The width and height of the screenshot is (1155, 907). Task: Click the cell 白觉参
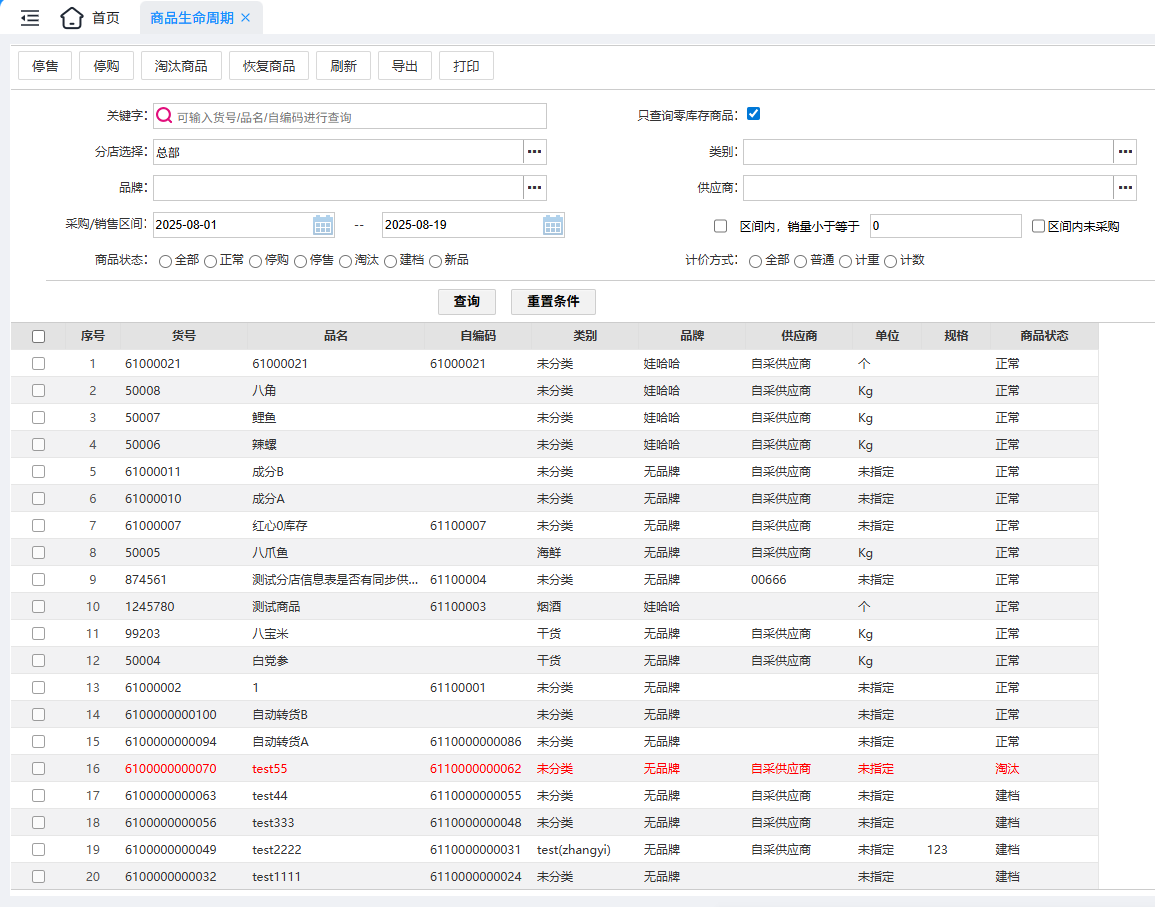(x=270, y=661)
